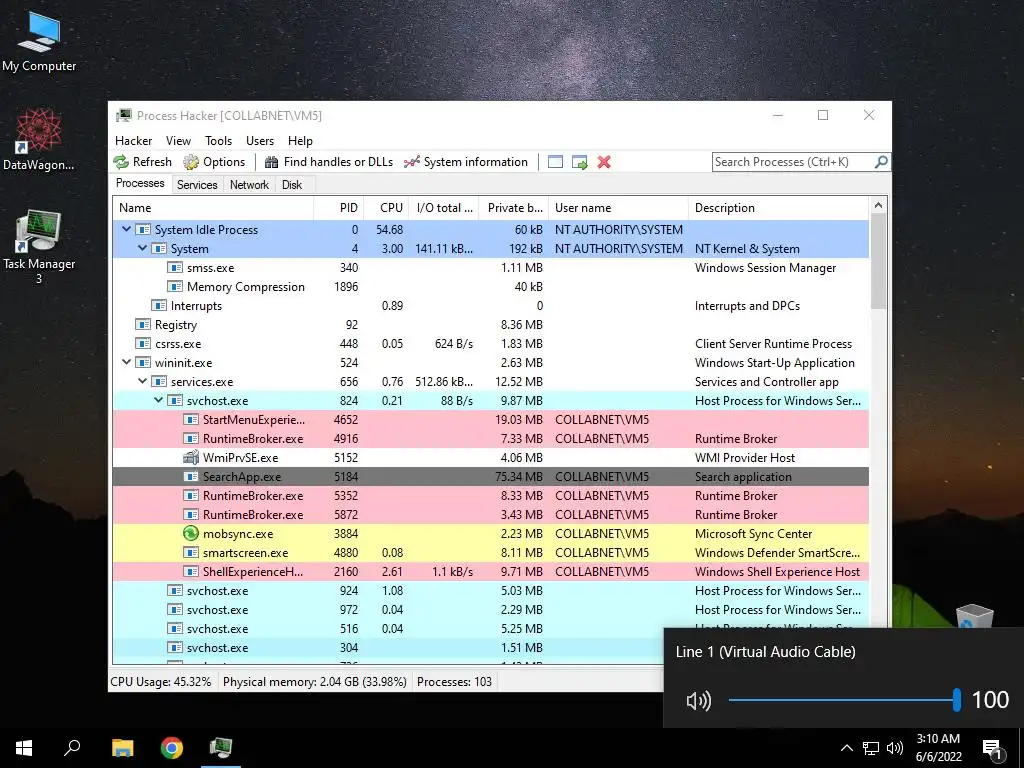Sort by the User name column header
Image resolution: width=1024 pixels, height=768 pixels.
pyautogui.click(x=618, y=208)
